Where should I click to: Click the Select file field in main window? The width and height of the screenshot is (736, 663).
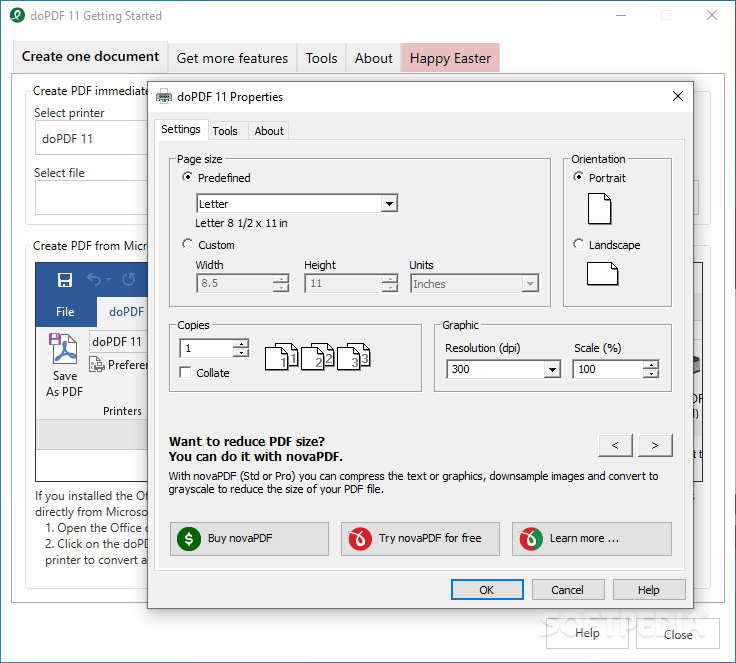92,198
